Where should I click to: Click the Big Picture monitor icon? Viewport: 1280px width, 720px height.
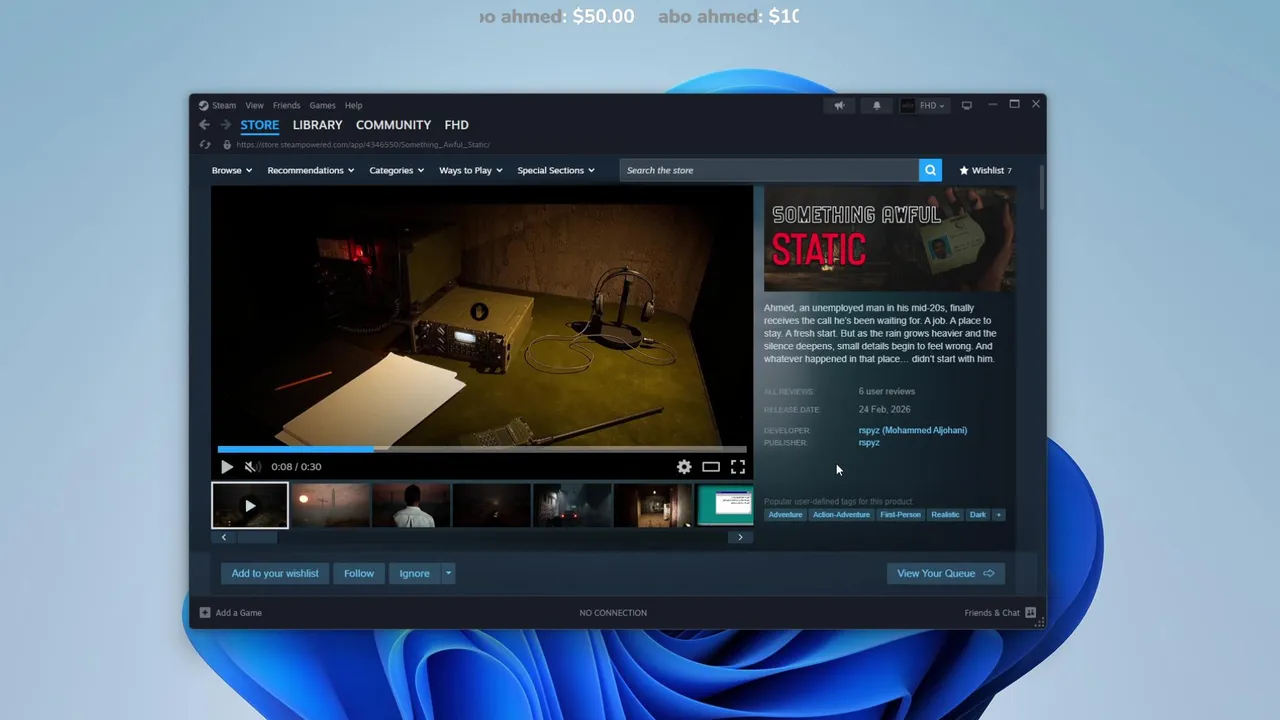(966, 105)
